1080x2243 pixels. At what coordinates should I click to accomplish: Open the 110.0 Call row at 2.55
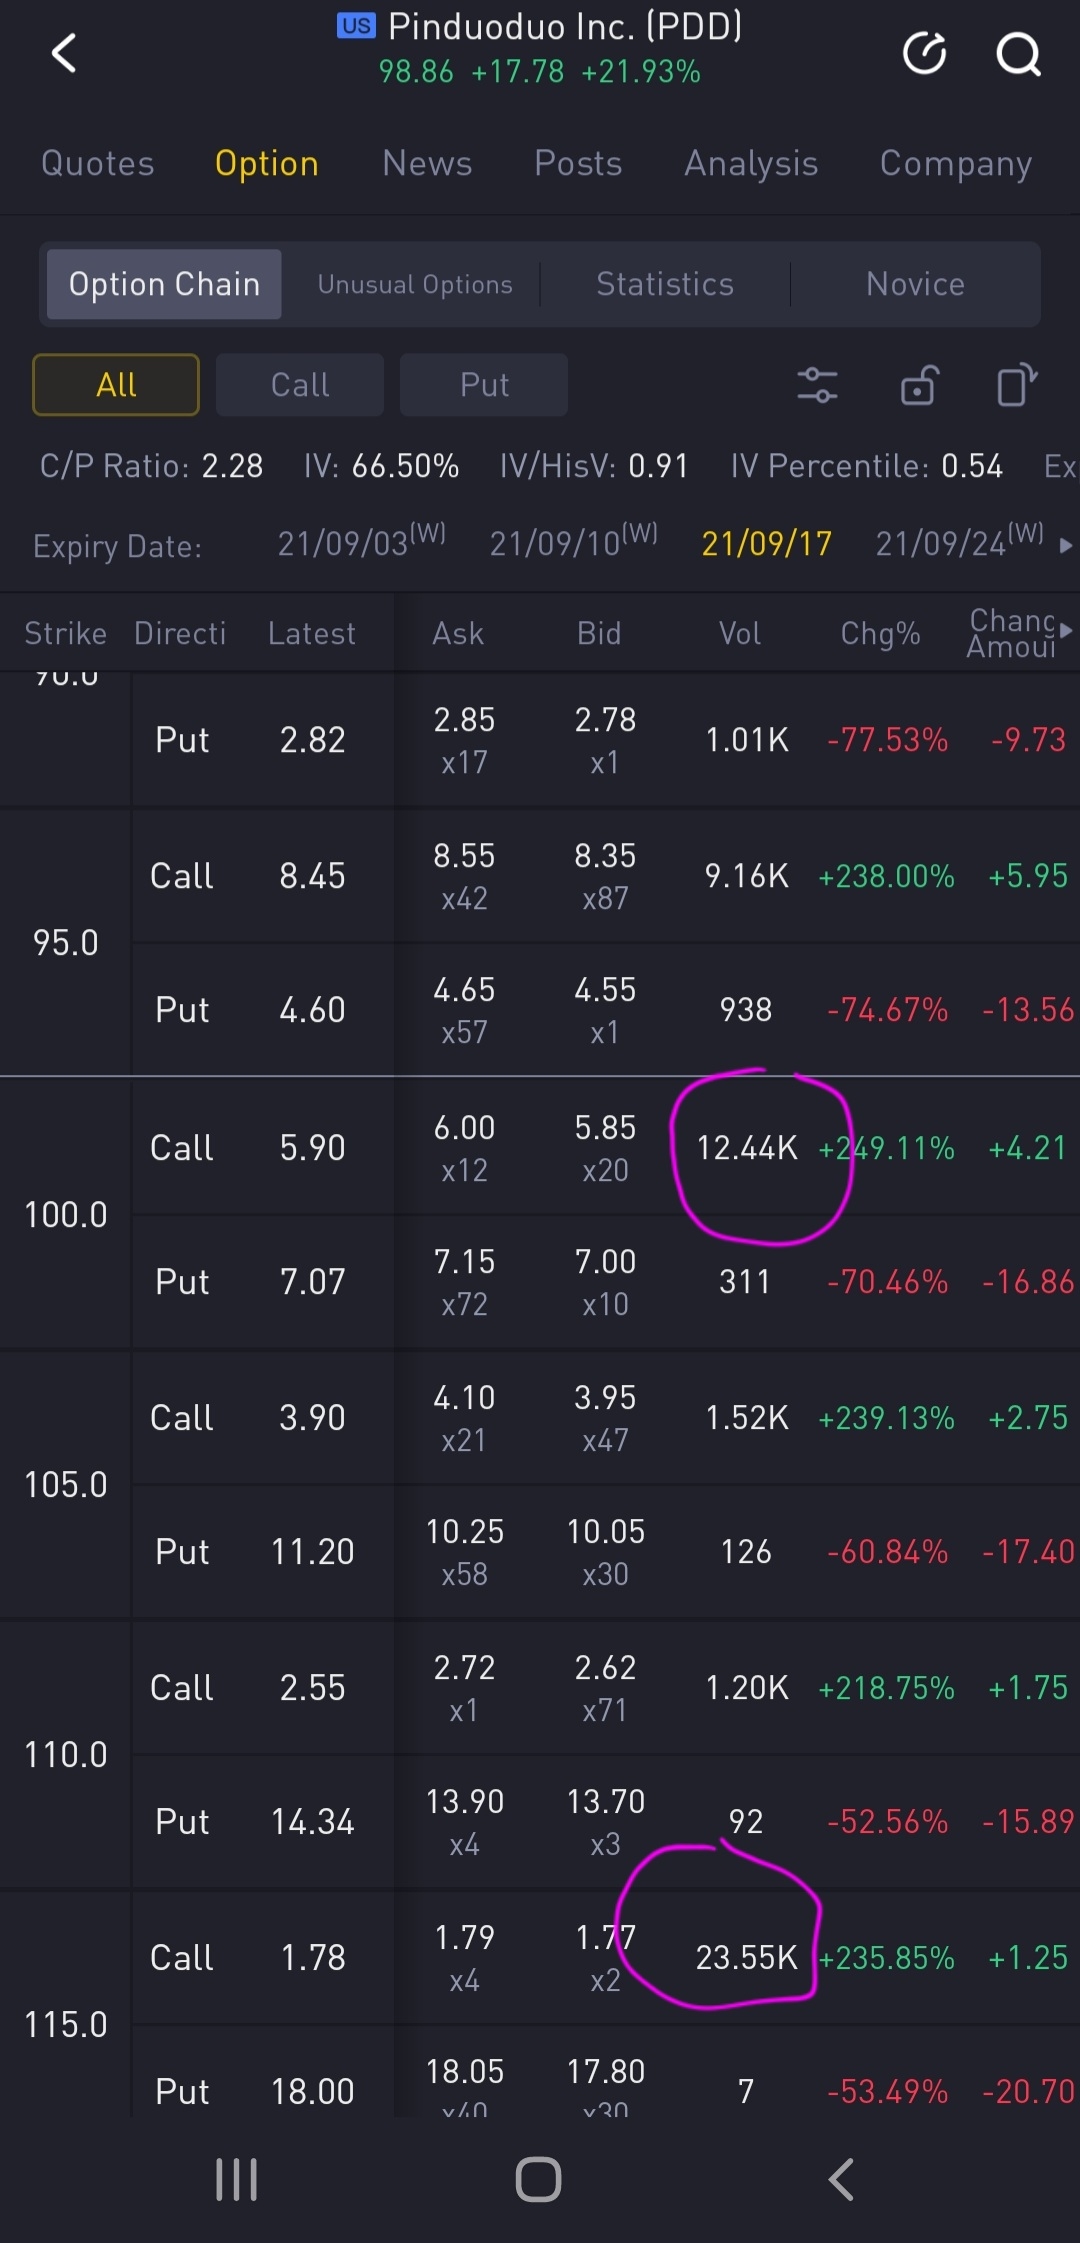[606, 1688]
